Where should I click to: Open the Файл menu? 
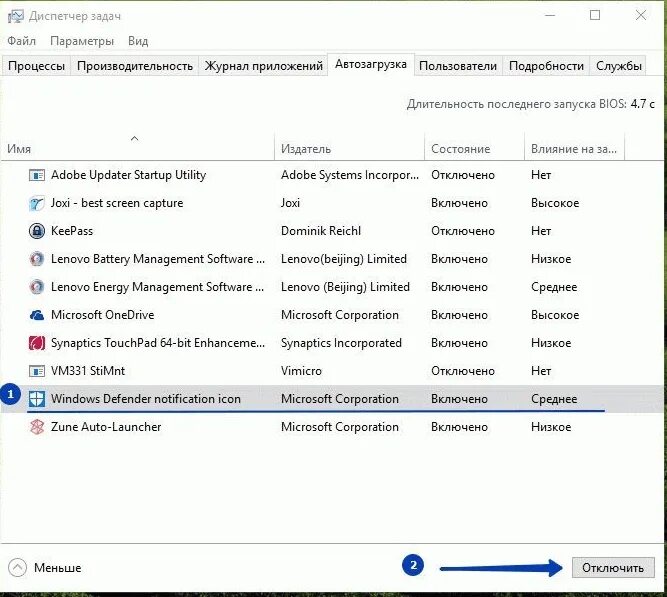point(22,41)
